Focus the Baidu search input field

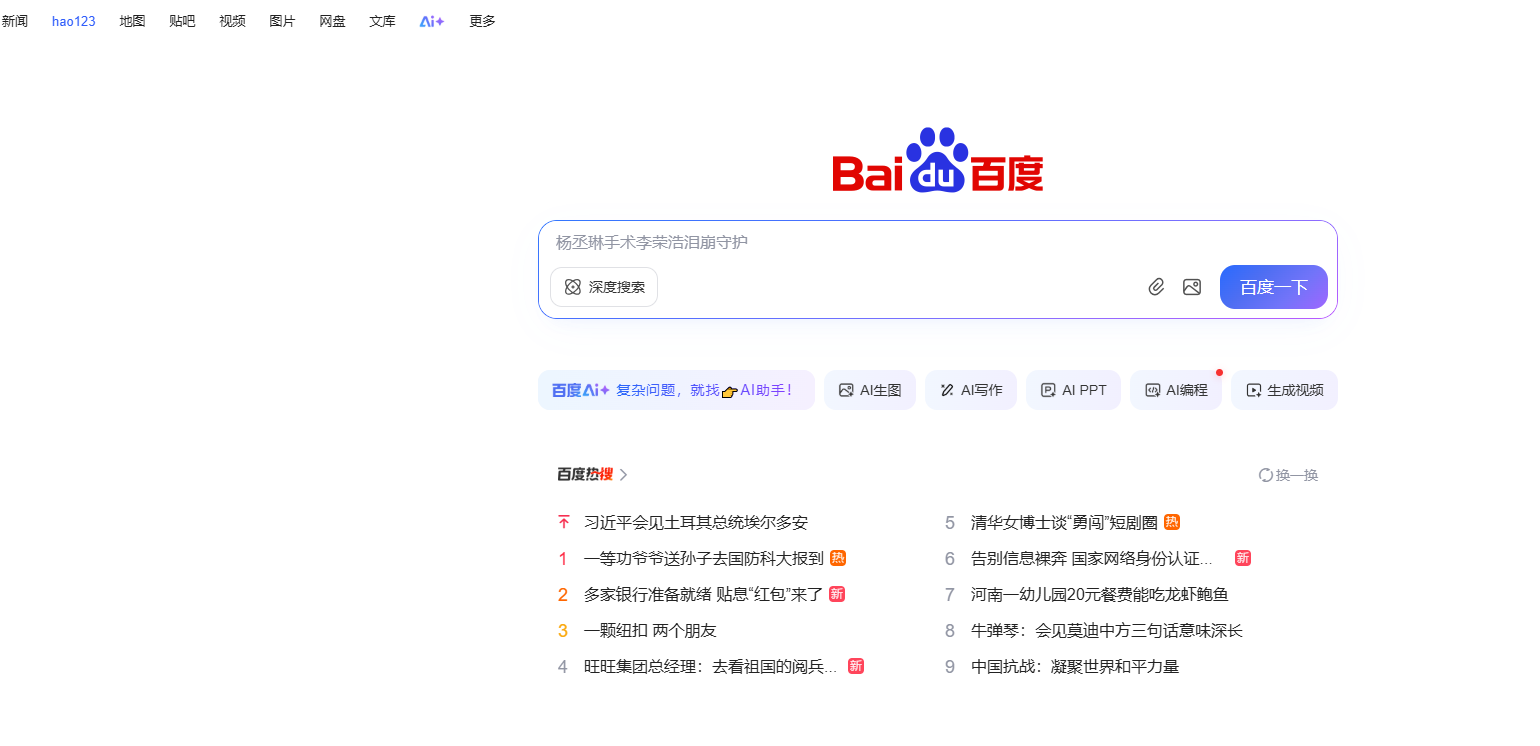point(938,242)
